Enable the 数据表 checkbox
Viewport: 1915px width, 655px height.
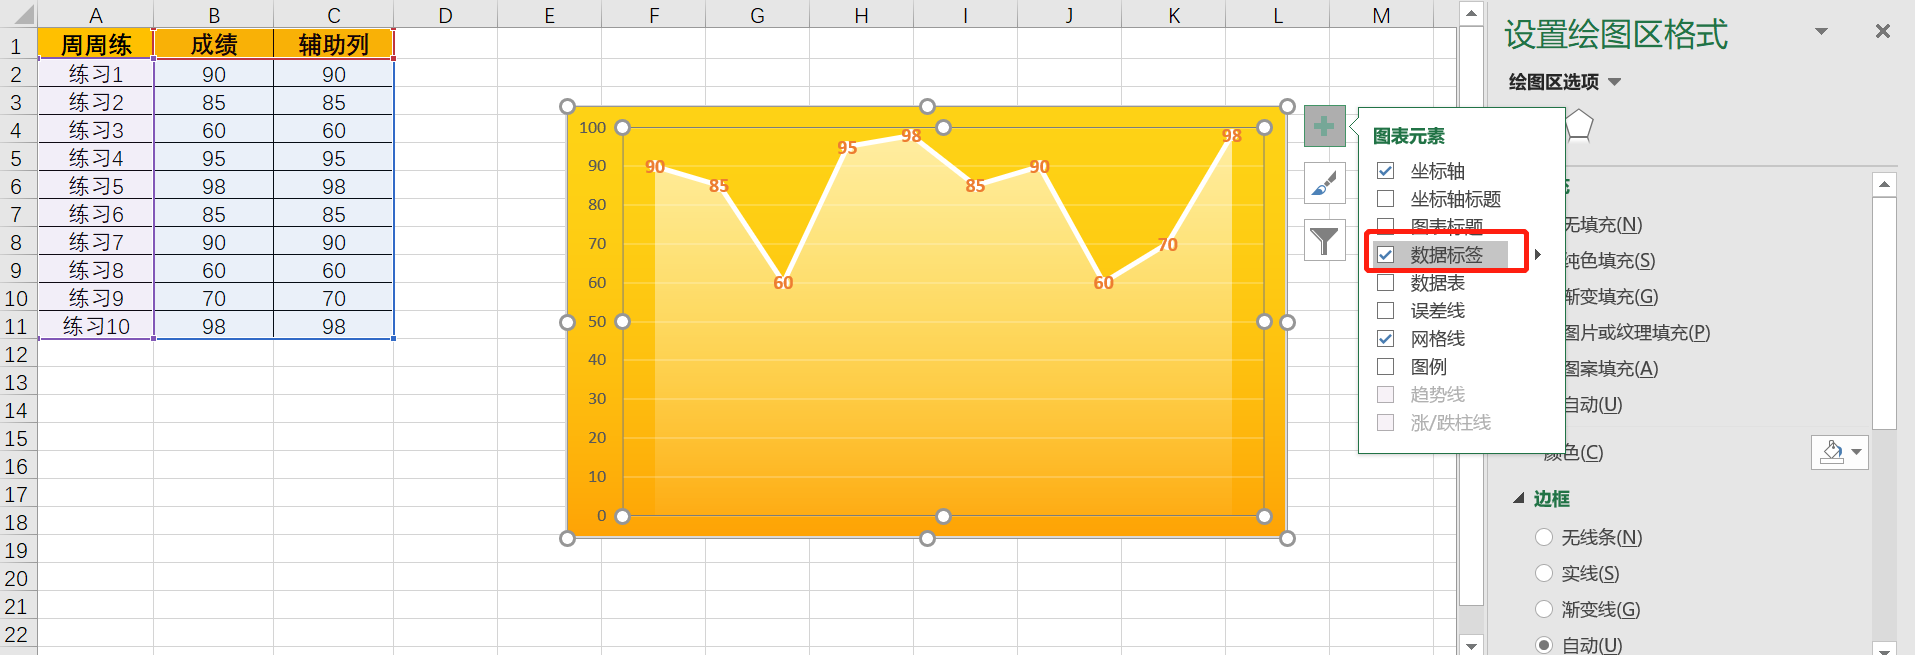tap(1385, 283)
